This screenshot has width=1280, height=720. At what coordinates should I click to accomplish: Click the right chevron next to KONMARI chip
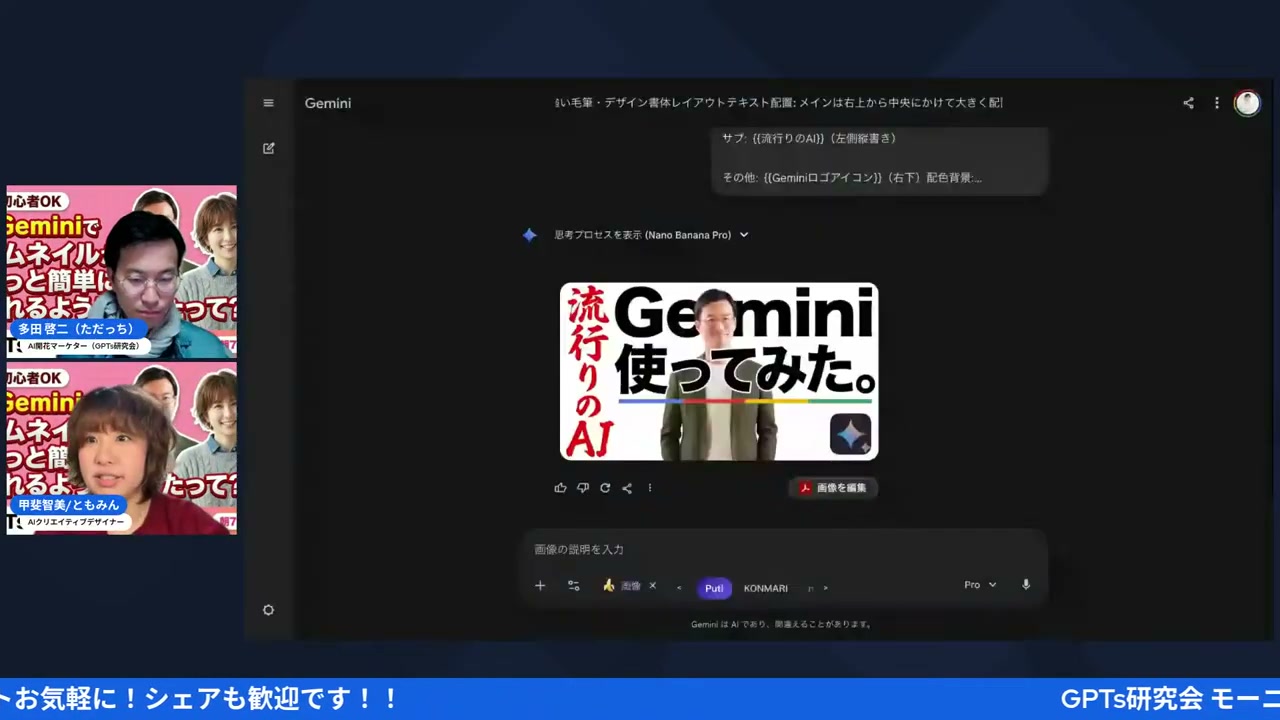(824, 588)
